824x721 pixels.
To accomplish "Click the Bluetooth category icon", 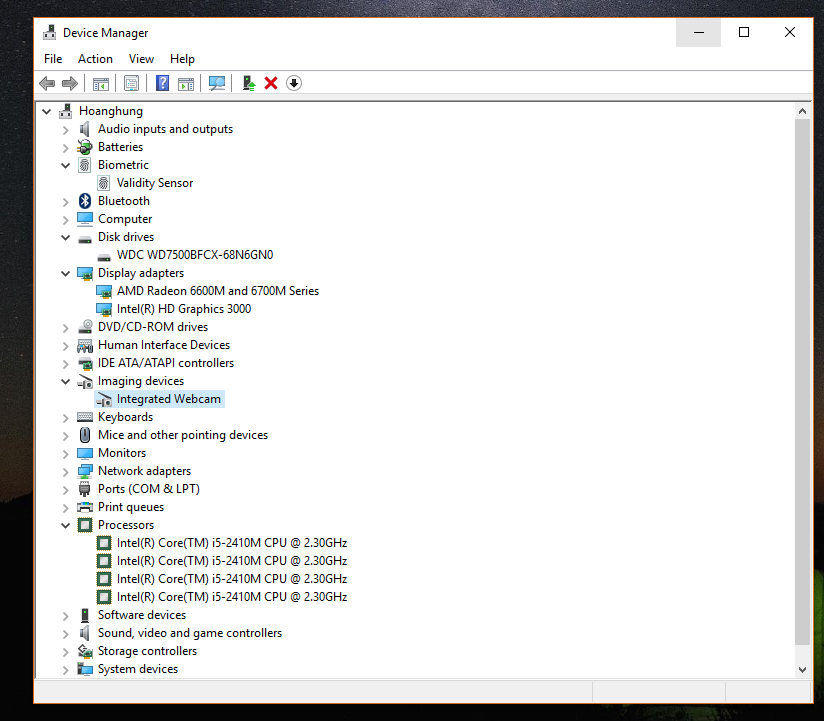I will click(x=85, y=201).
